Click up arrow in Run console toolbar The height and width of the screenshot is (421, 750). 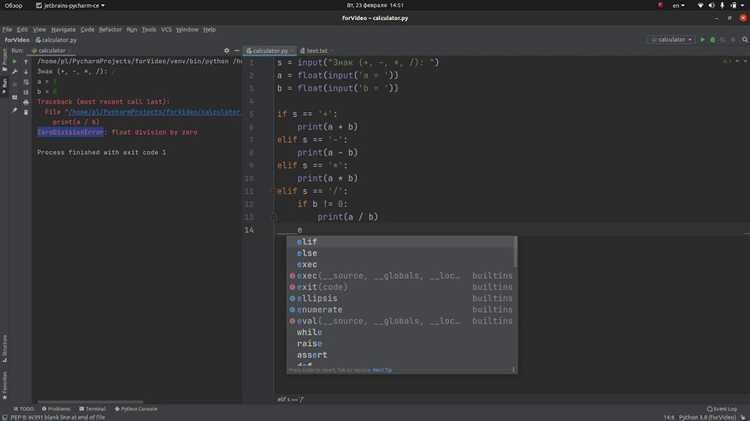coord(26,62)
